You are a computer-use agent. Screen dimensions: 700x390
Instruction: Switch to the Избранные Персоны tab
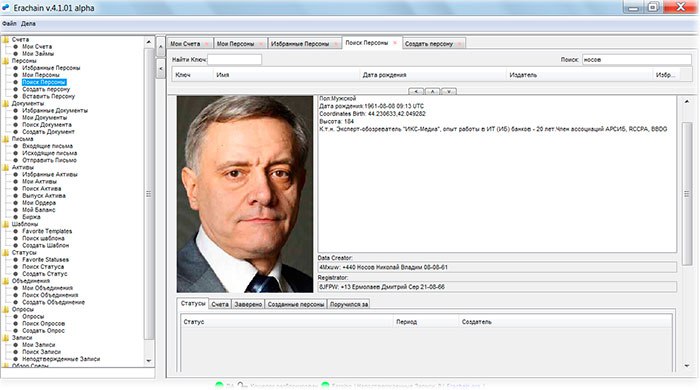coord(300,44)
